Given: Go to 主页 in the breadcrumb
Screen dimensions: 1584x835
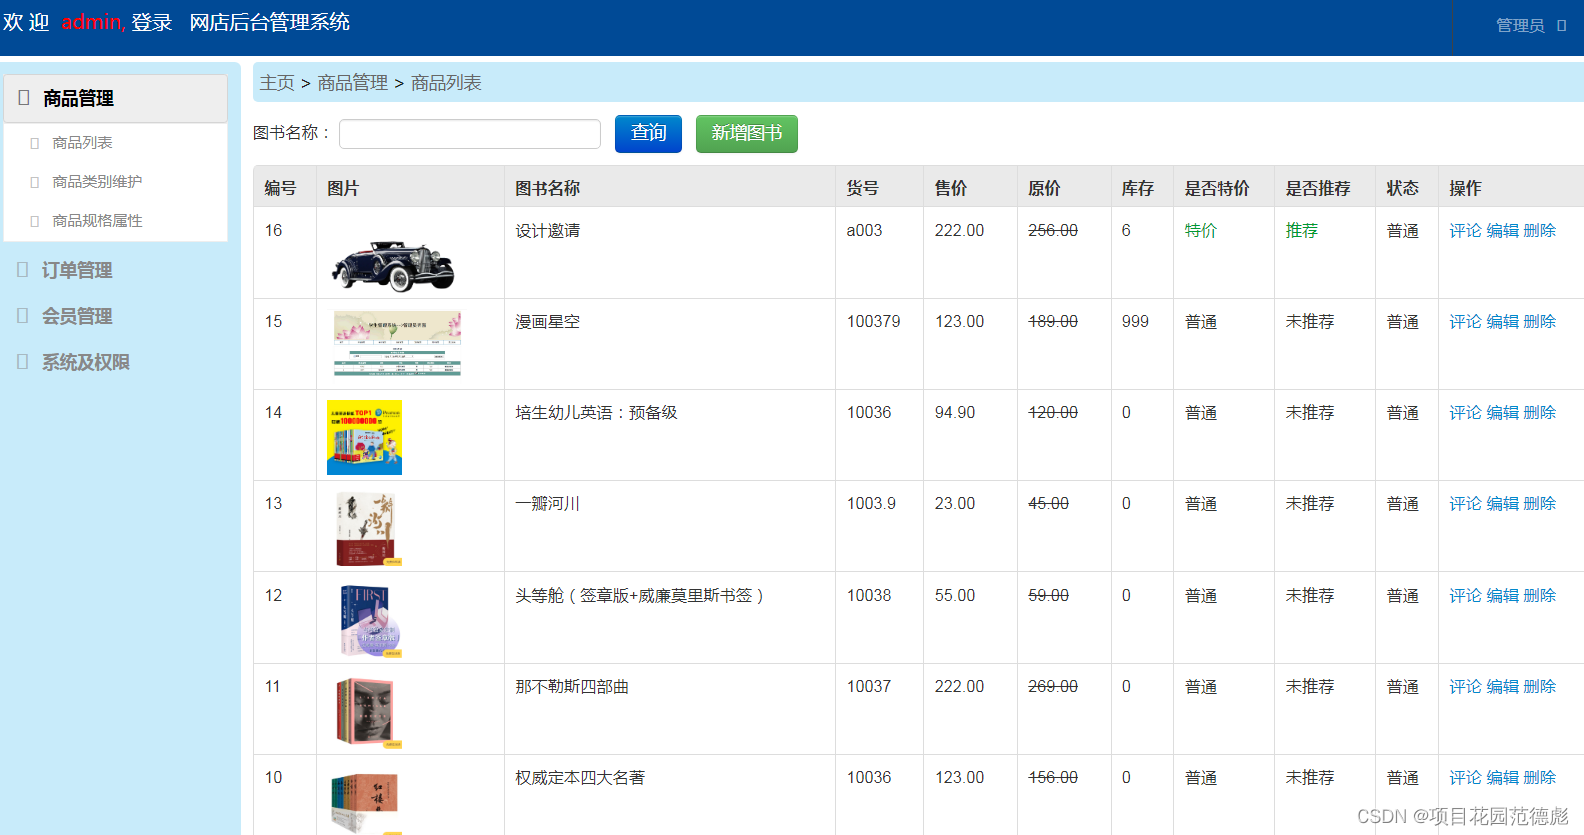Looking at the screenshot, I should point(277,83).
